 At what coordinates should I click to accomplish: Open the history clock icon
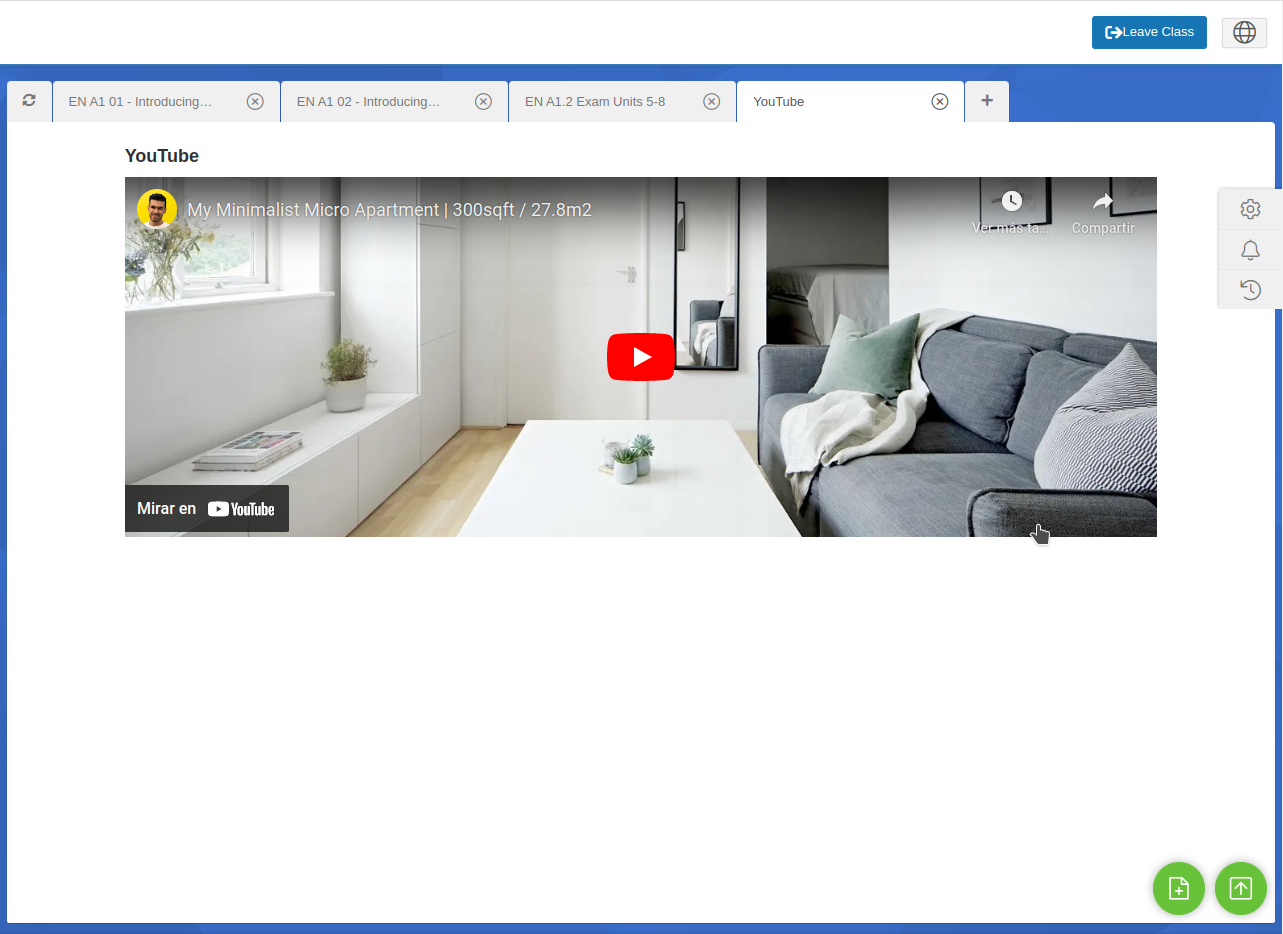[1250, 290]
